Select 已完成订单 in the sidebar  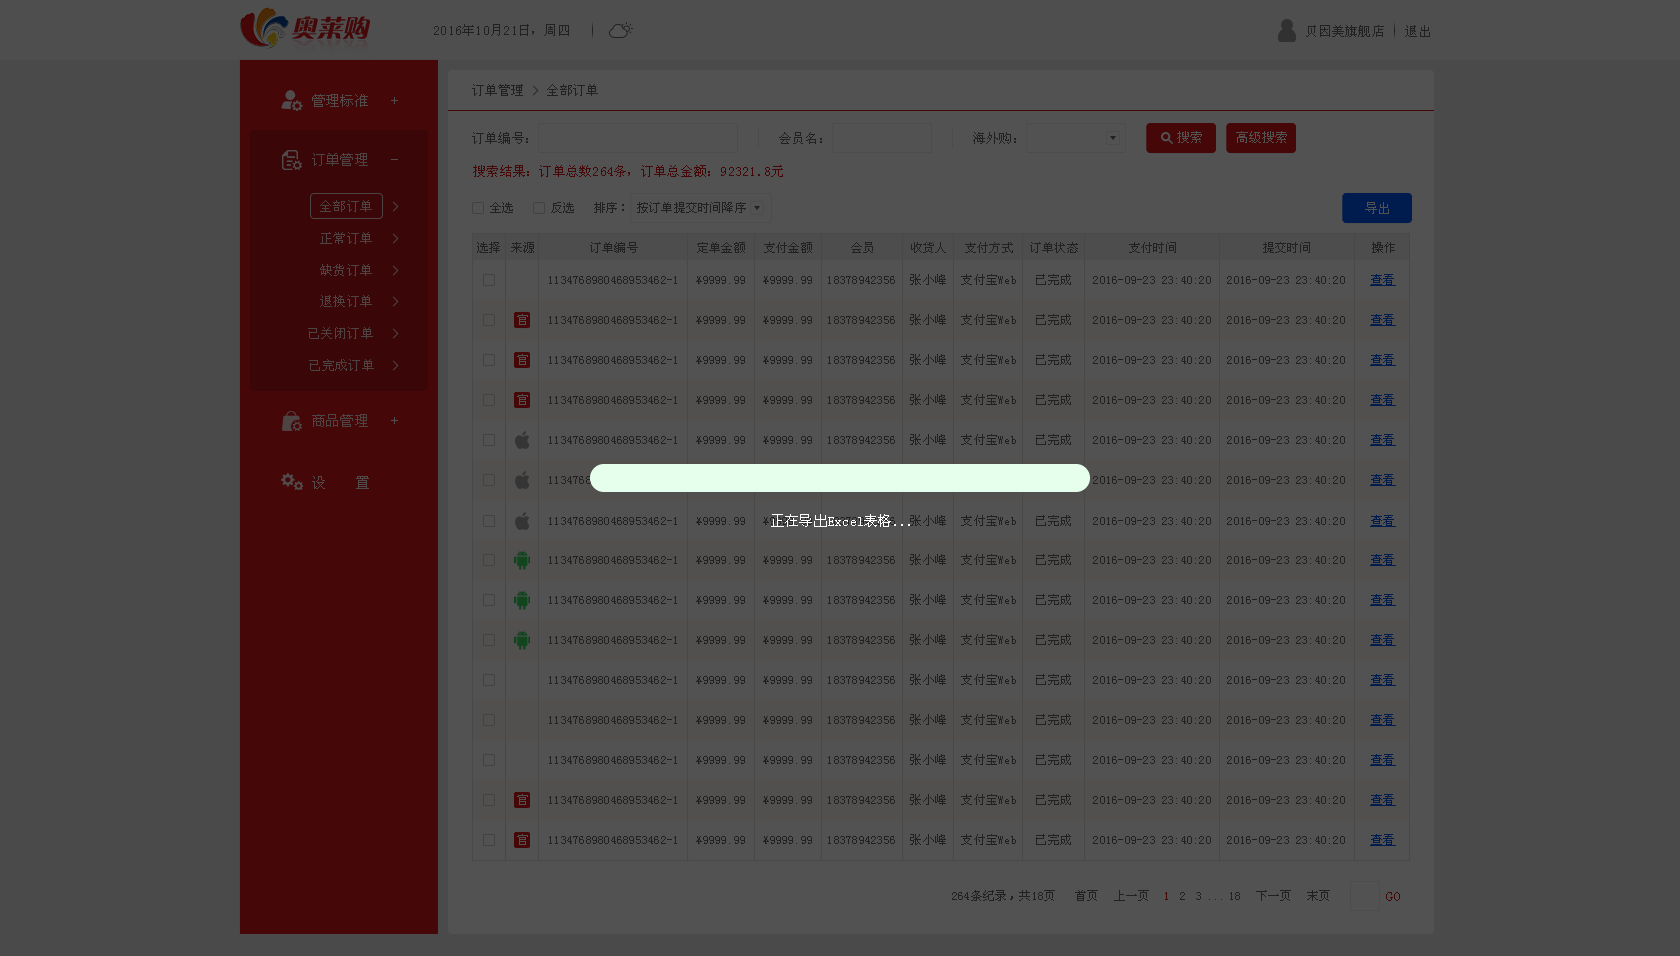coord(340,365)
